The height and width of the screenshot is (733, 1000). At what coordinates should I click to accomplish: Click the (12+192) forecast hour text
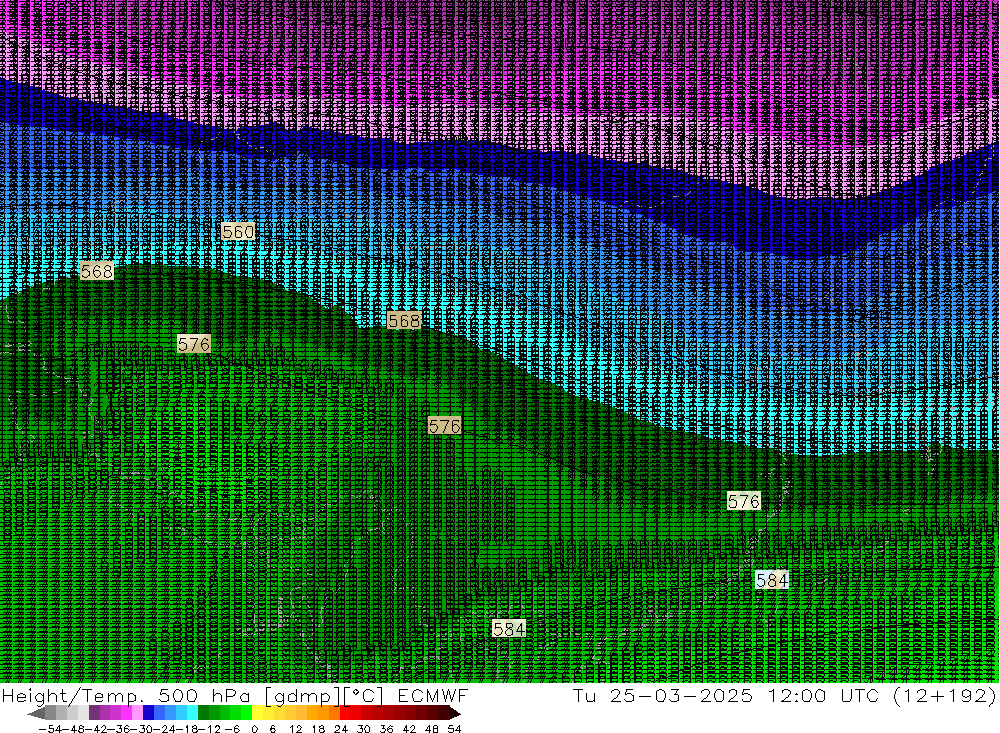pyautogui.click(x=944, y=696)
